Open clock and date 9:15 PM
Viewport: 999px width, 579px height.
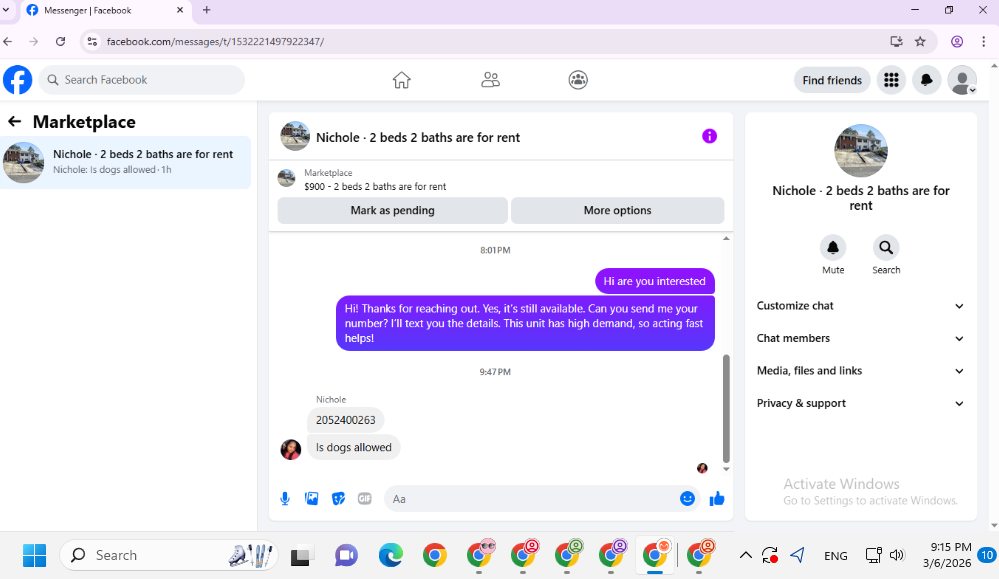[x=947, y=555]
